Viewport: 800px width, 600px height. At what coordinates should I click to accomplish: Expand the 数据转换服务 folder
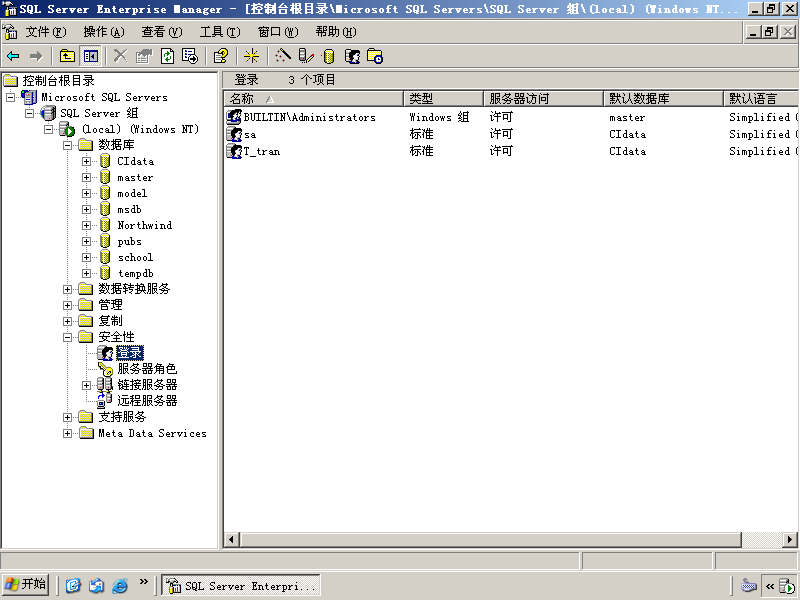tap(67, 289)
